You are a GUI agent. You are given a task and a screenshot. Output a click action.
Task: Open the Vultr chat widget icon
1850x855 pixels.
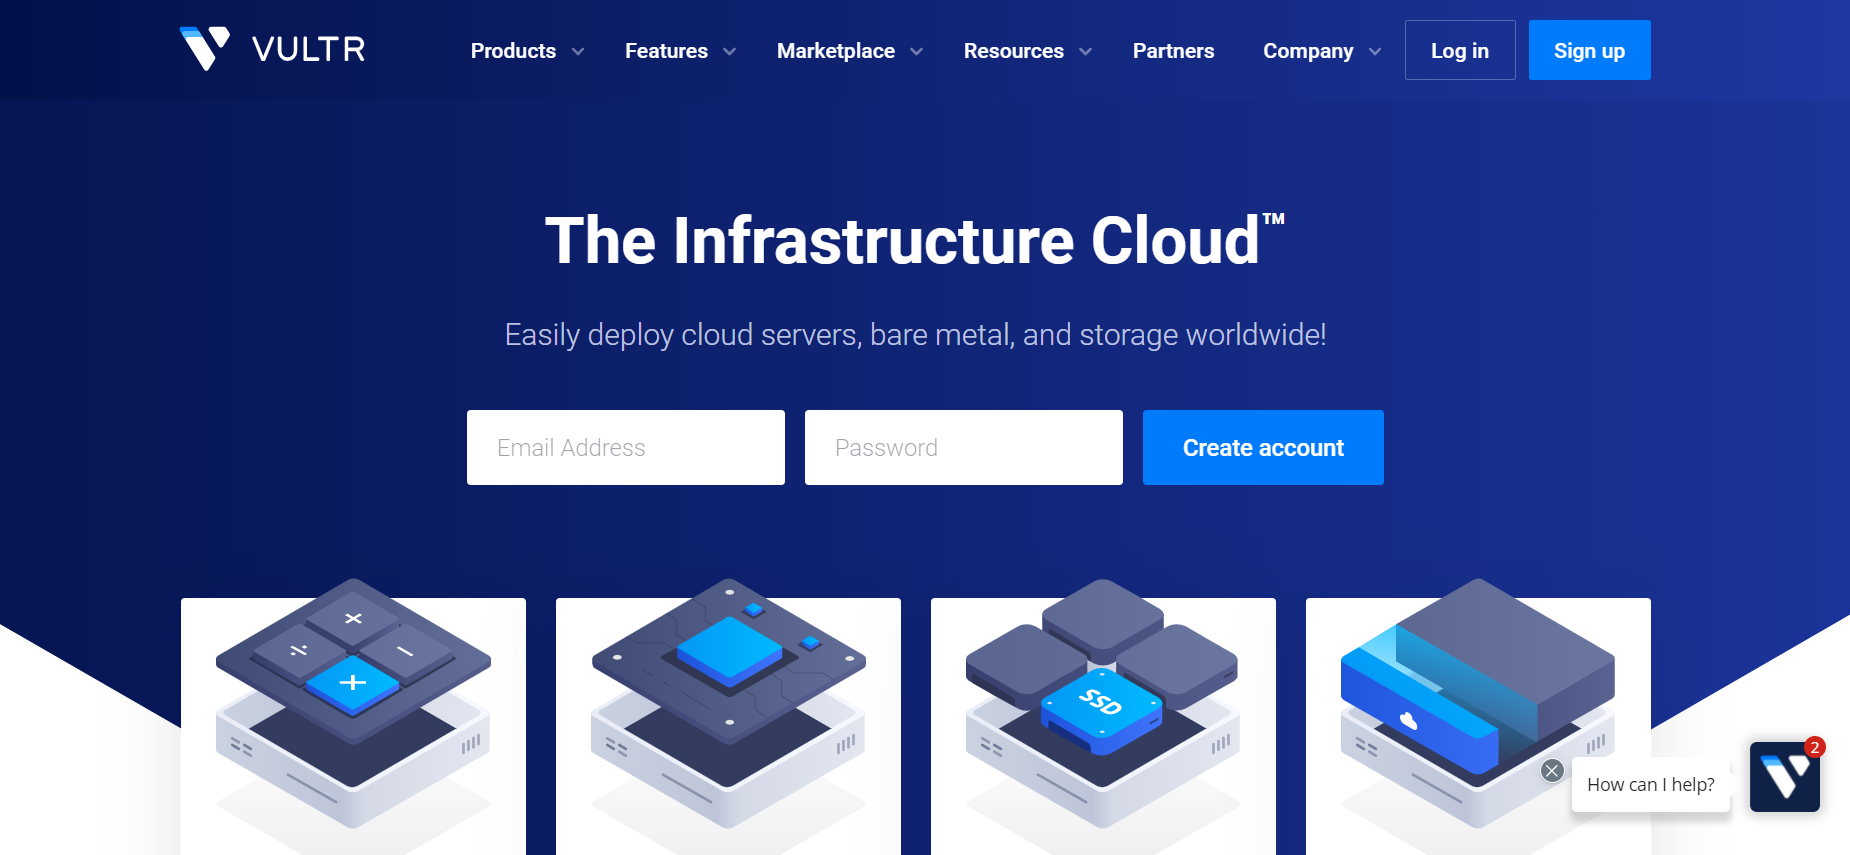pyautogui.click(x=1784, y=777)
